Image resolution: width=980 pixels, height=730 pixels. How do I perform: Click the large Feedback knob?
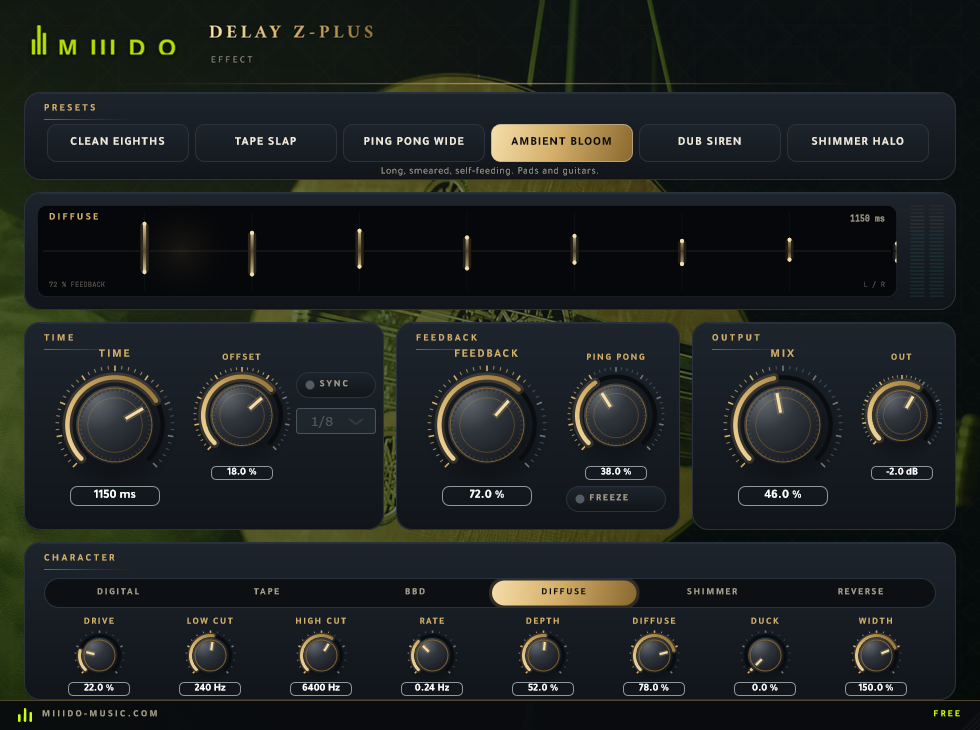pyautogui.click(x=486, y=424)
